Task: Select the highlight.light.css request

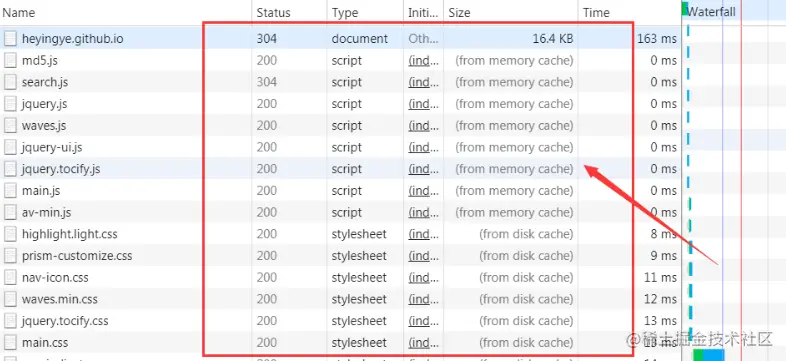Action: [x=340, y=234]
